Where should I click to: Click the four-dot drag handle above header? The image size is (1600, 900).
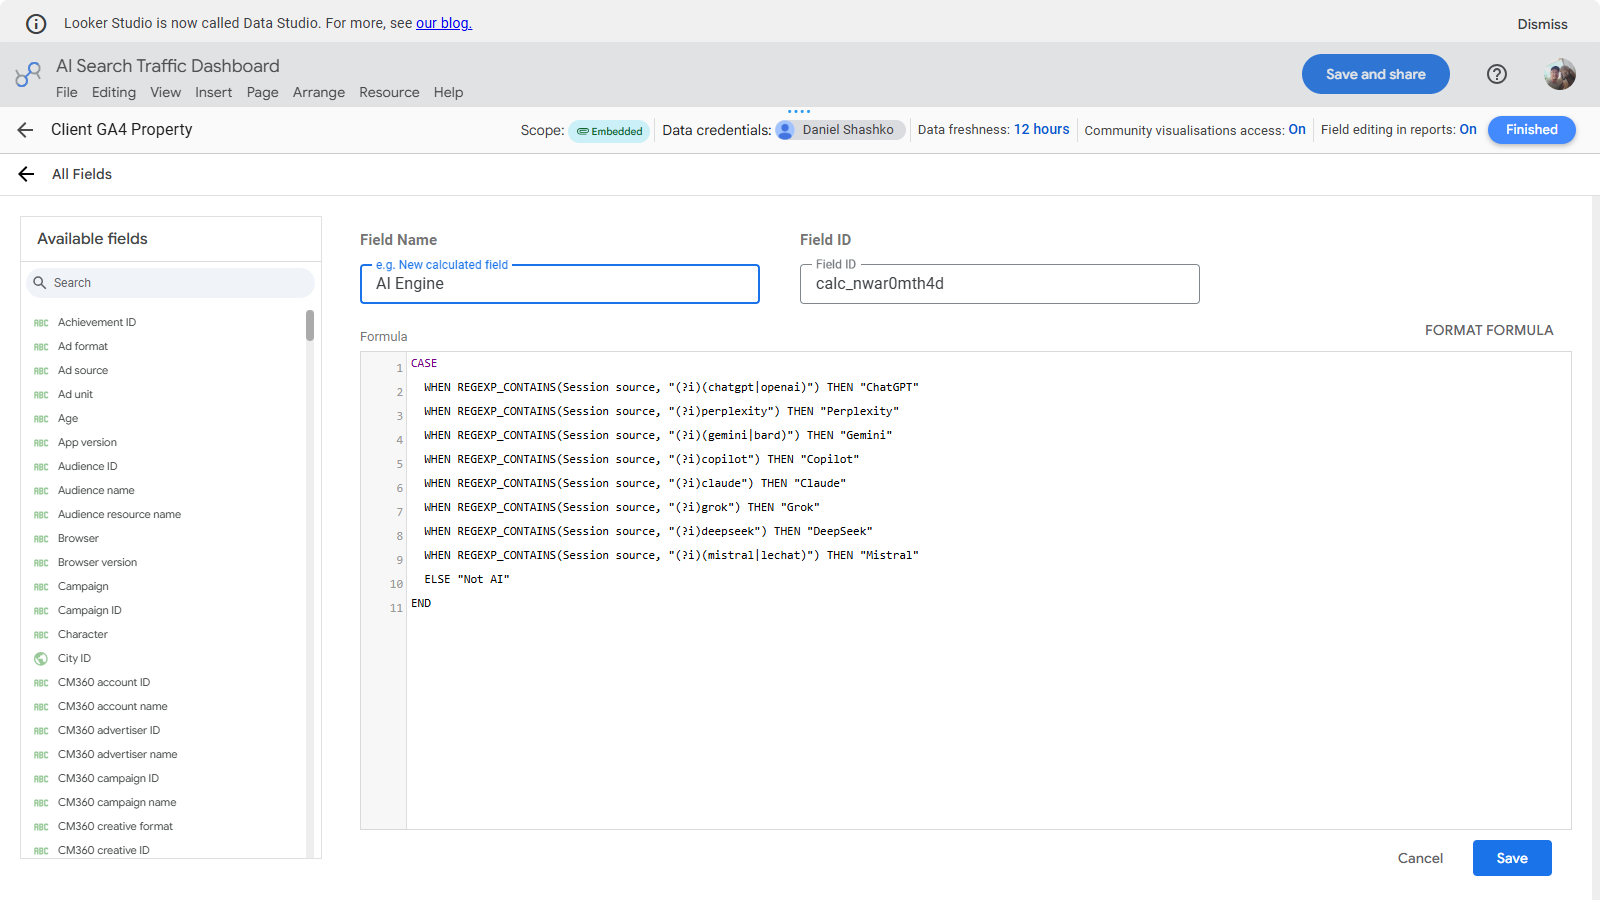tap(799, 111)
